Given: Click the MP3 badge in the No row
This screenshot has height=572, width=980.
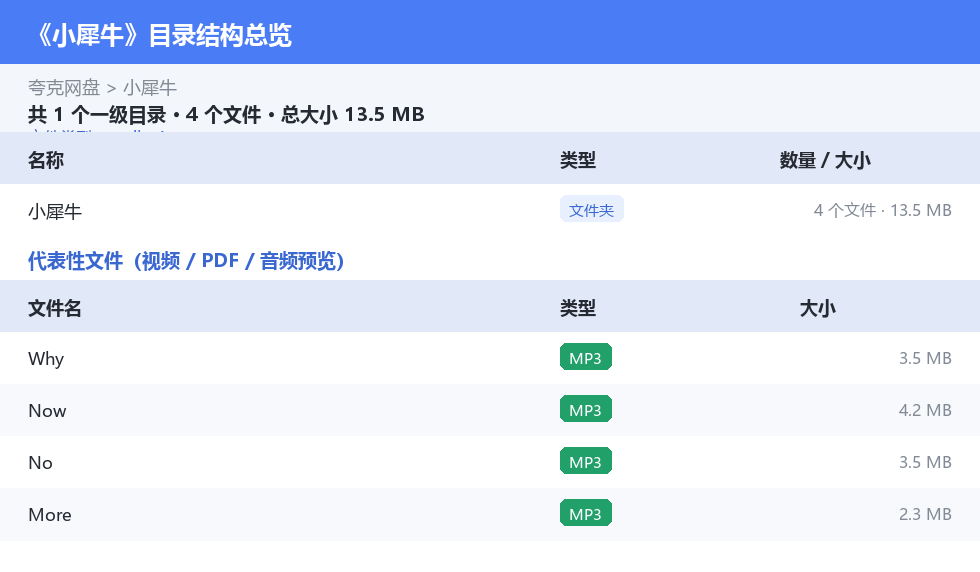Looking at the screenshot, I should [586, 461].
